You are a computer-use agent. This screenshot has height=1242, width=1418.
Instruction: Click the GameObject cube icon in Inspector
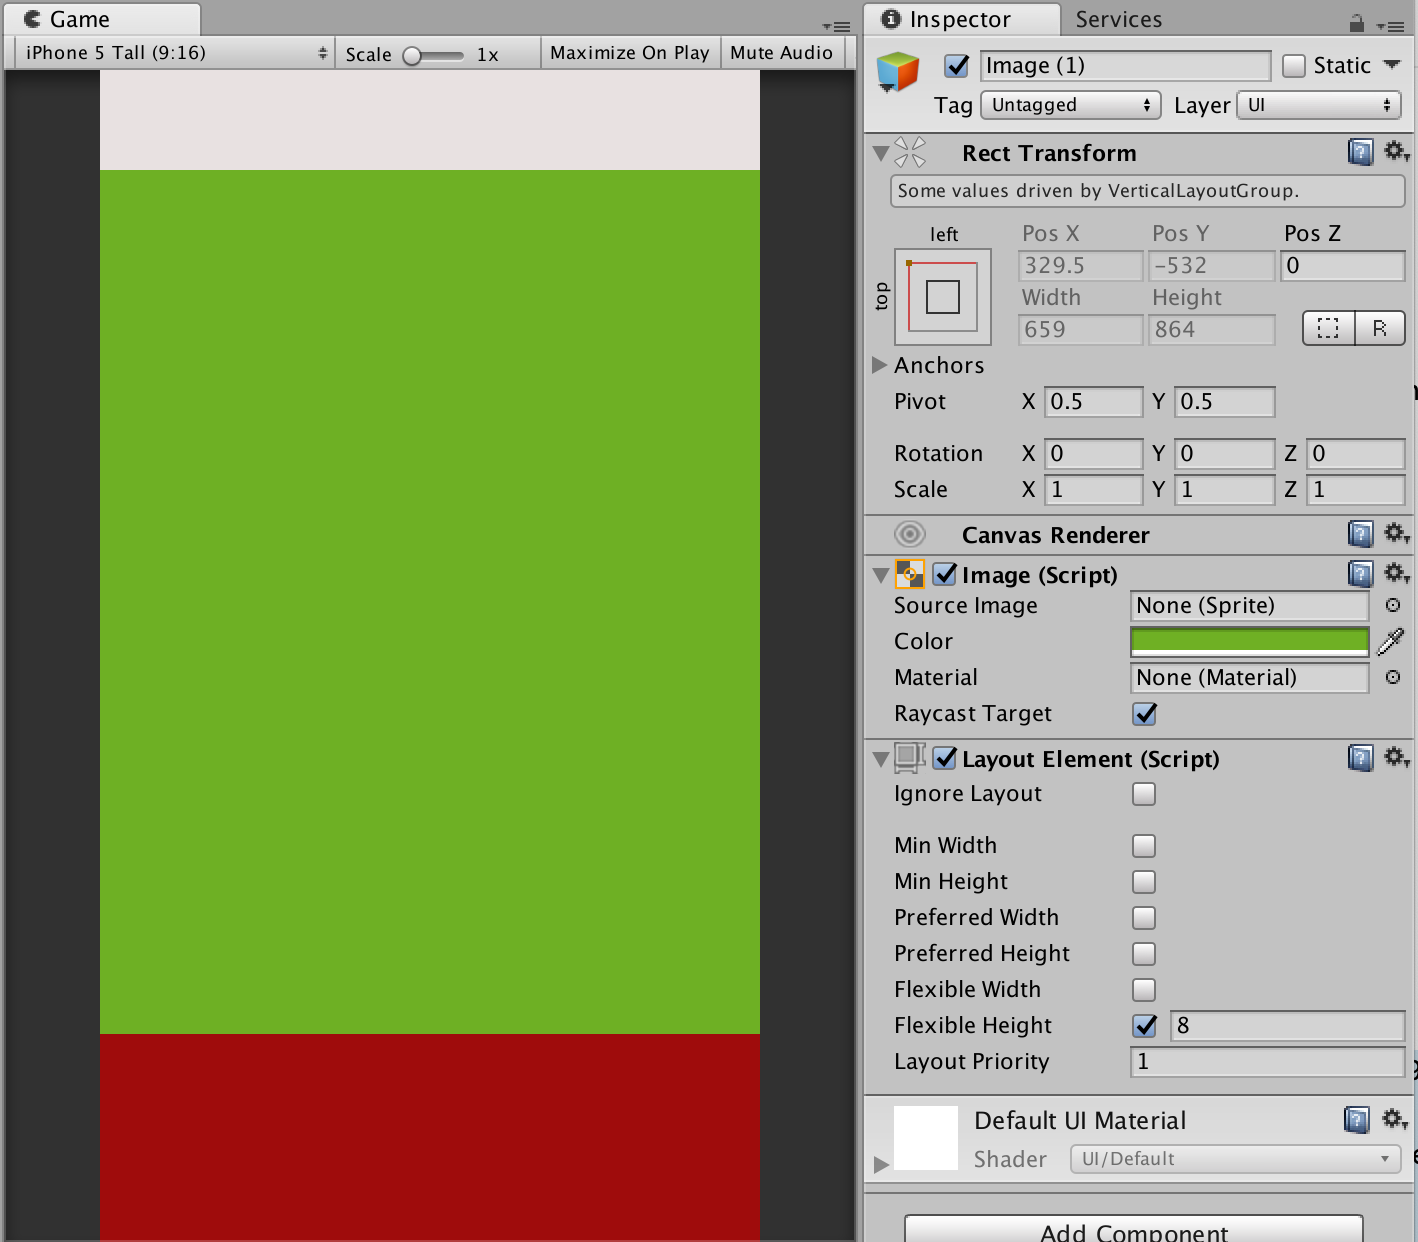pyautogui.click(x=897, y=72)
